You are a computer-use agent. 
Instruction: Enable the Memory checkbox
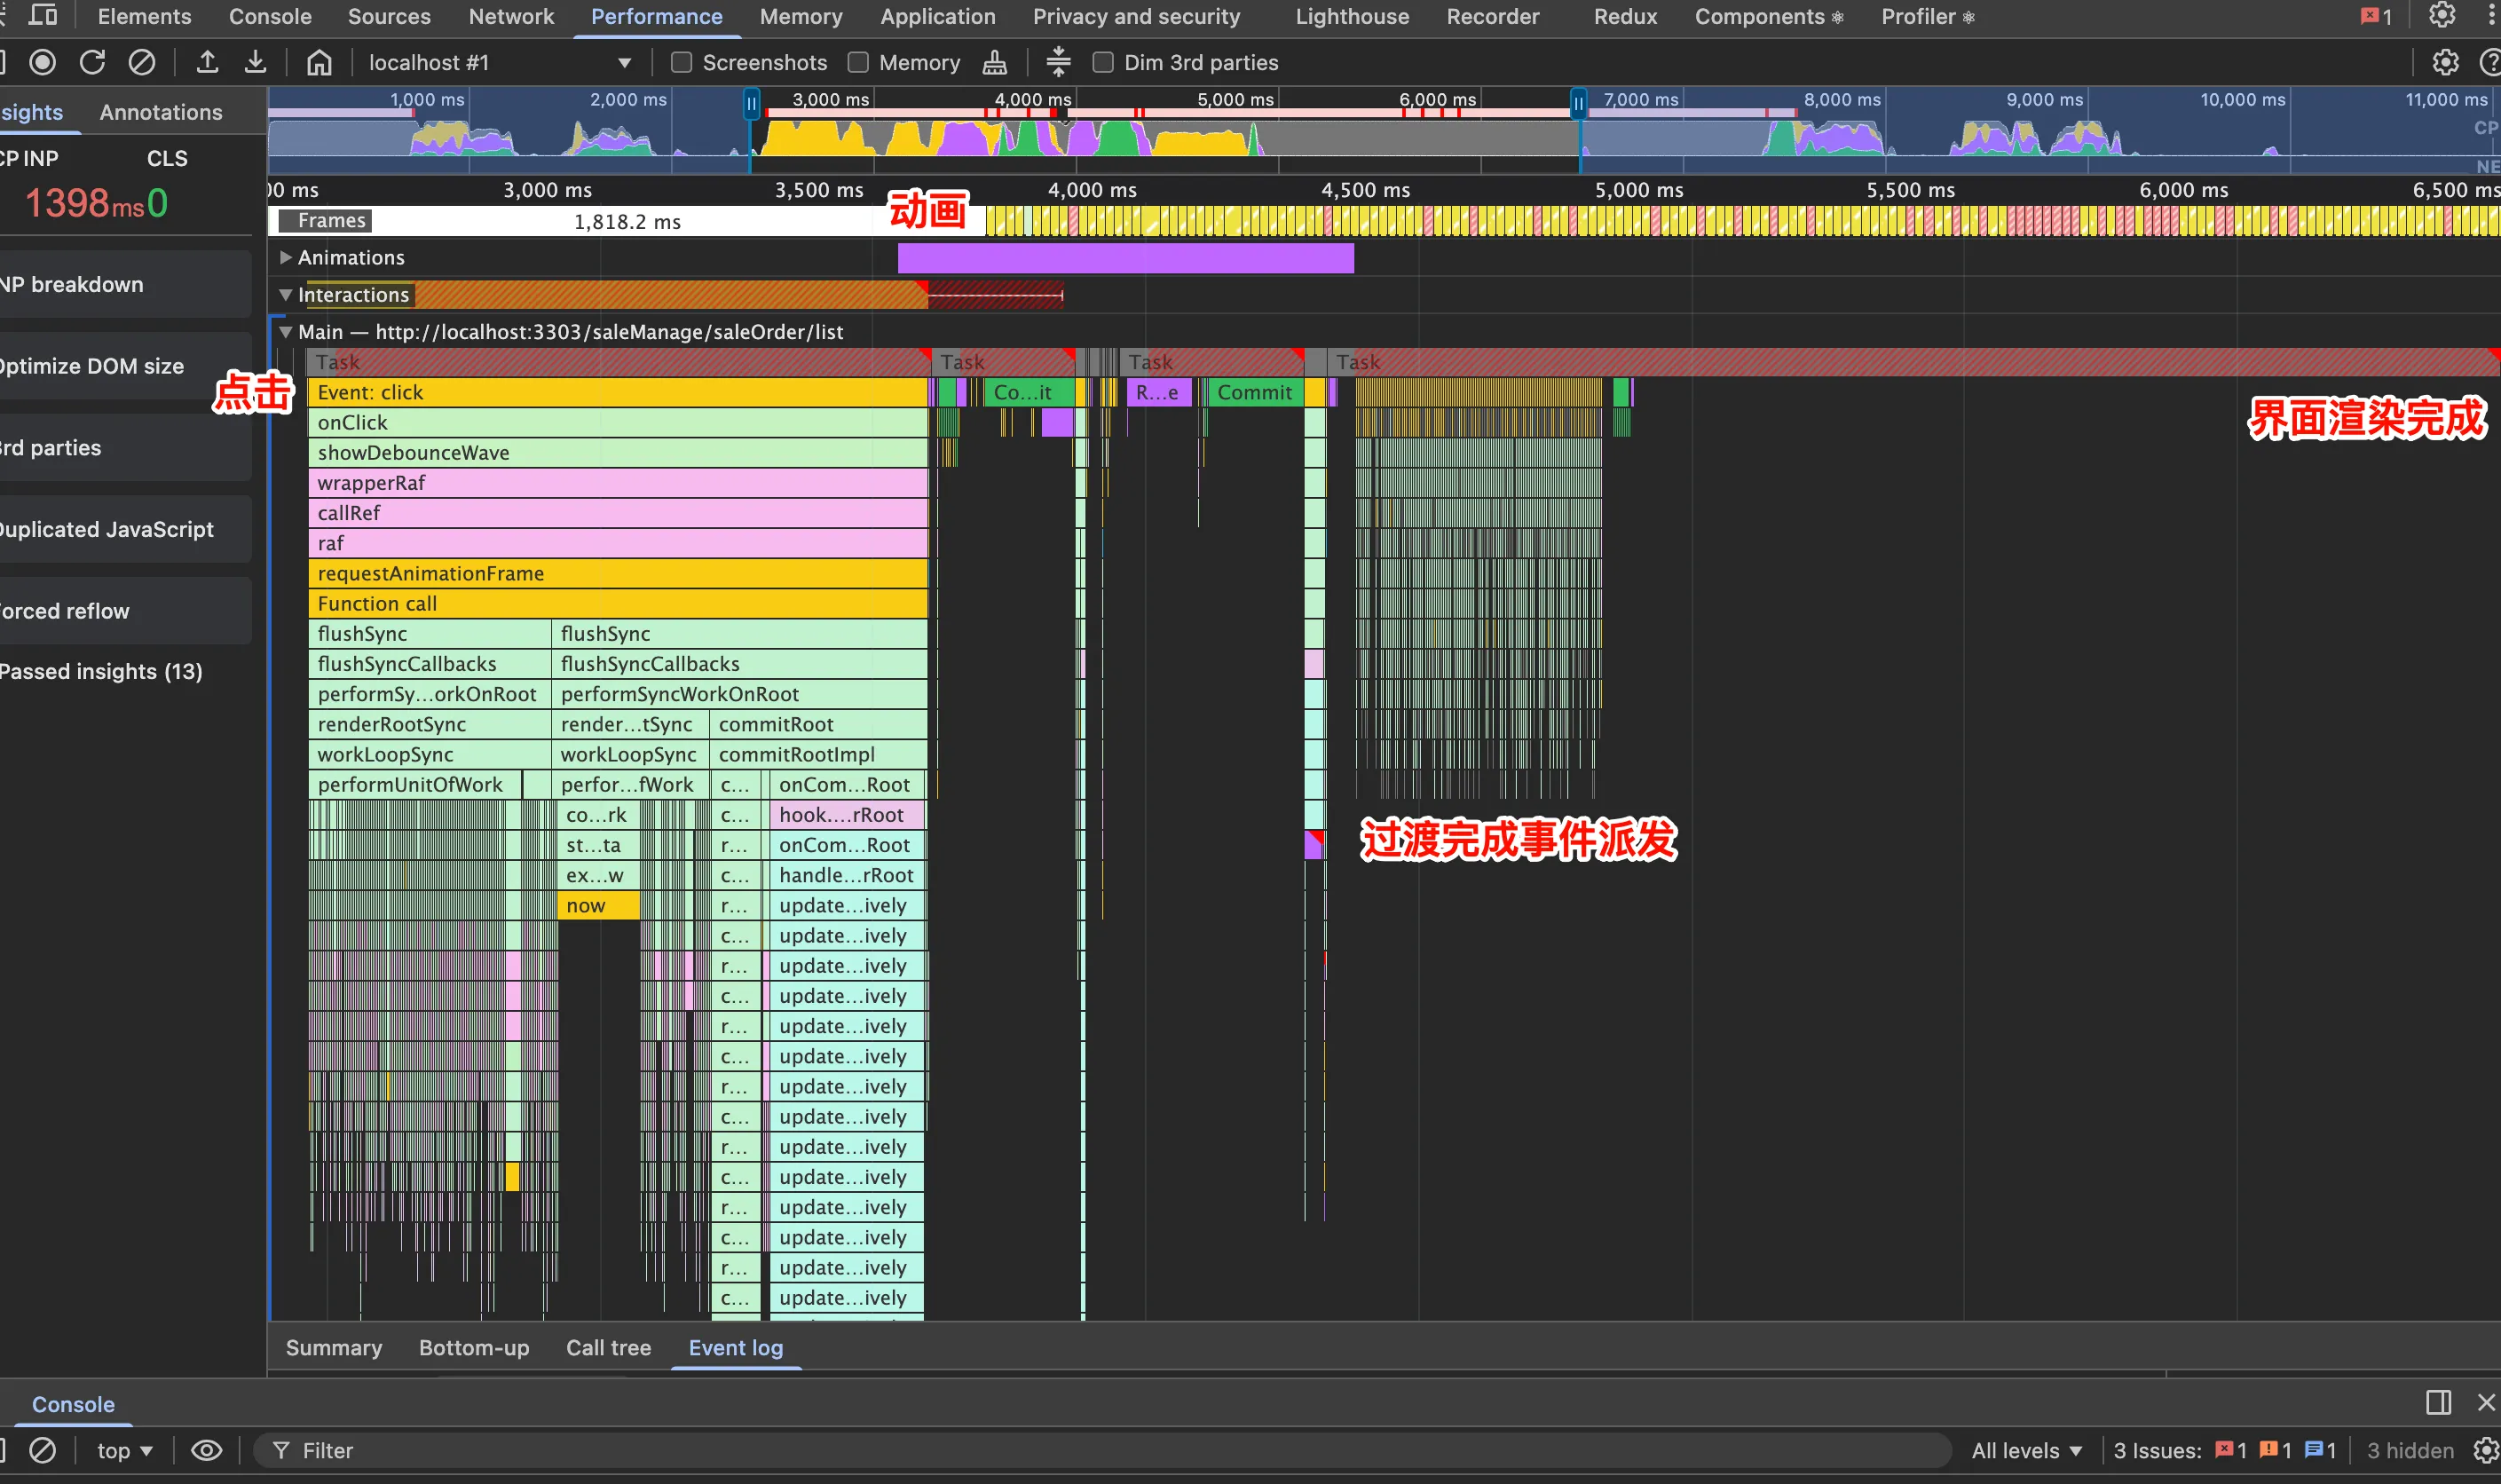(858, 63)
